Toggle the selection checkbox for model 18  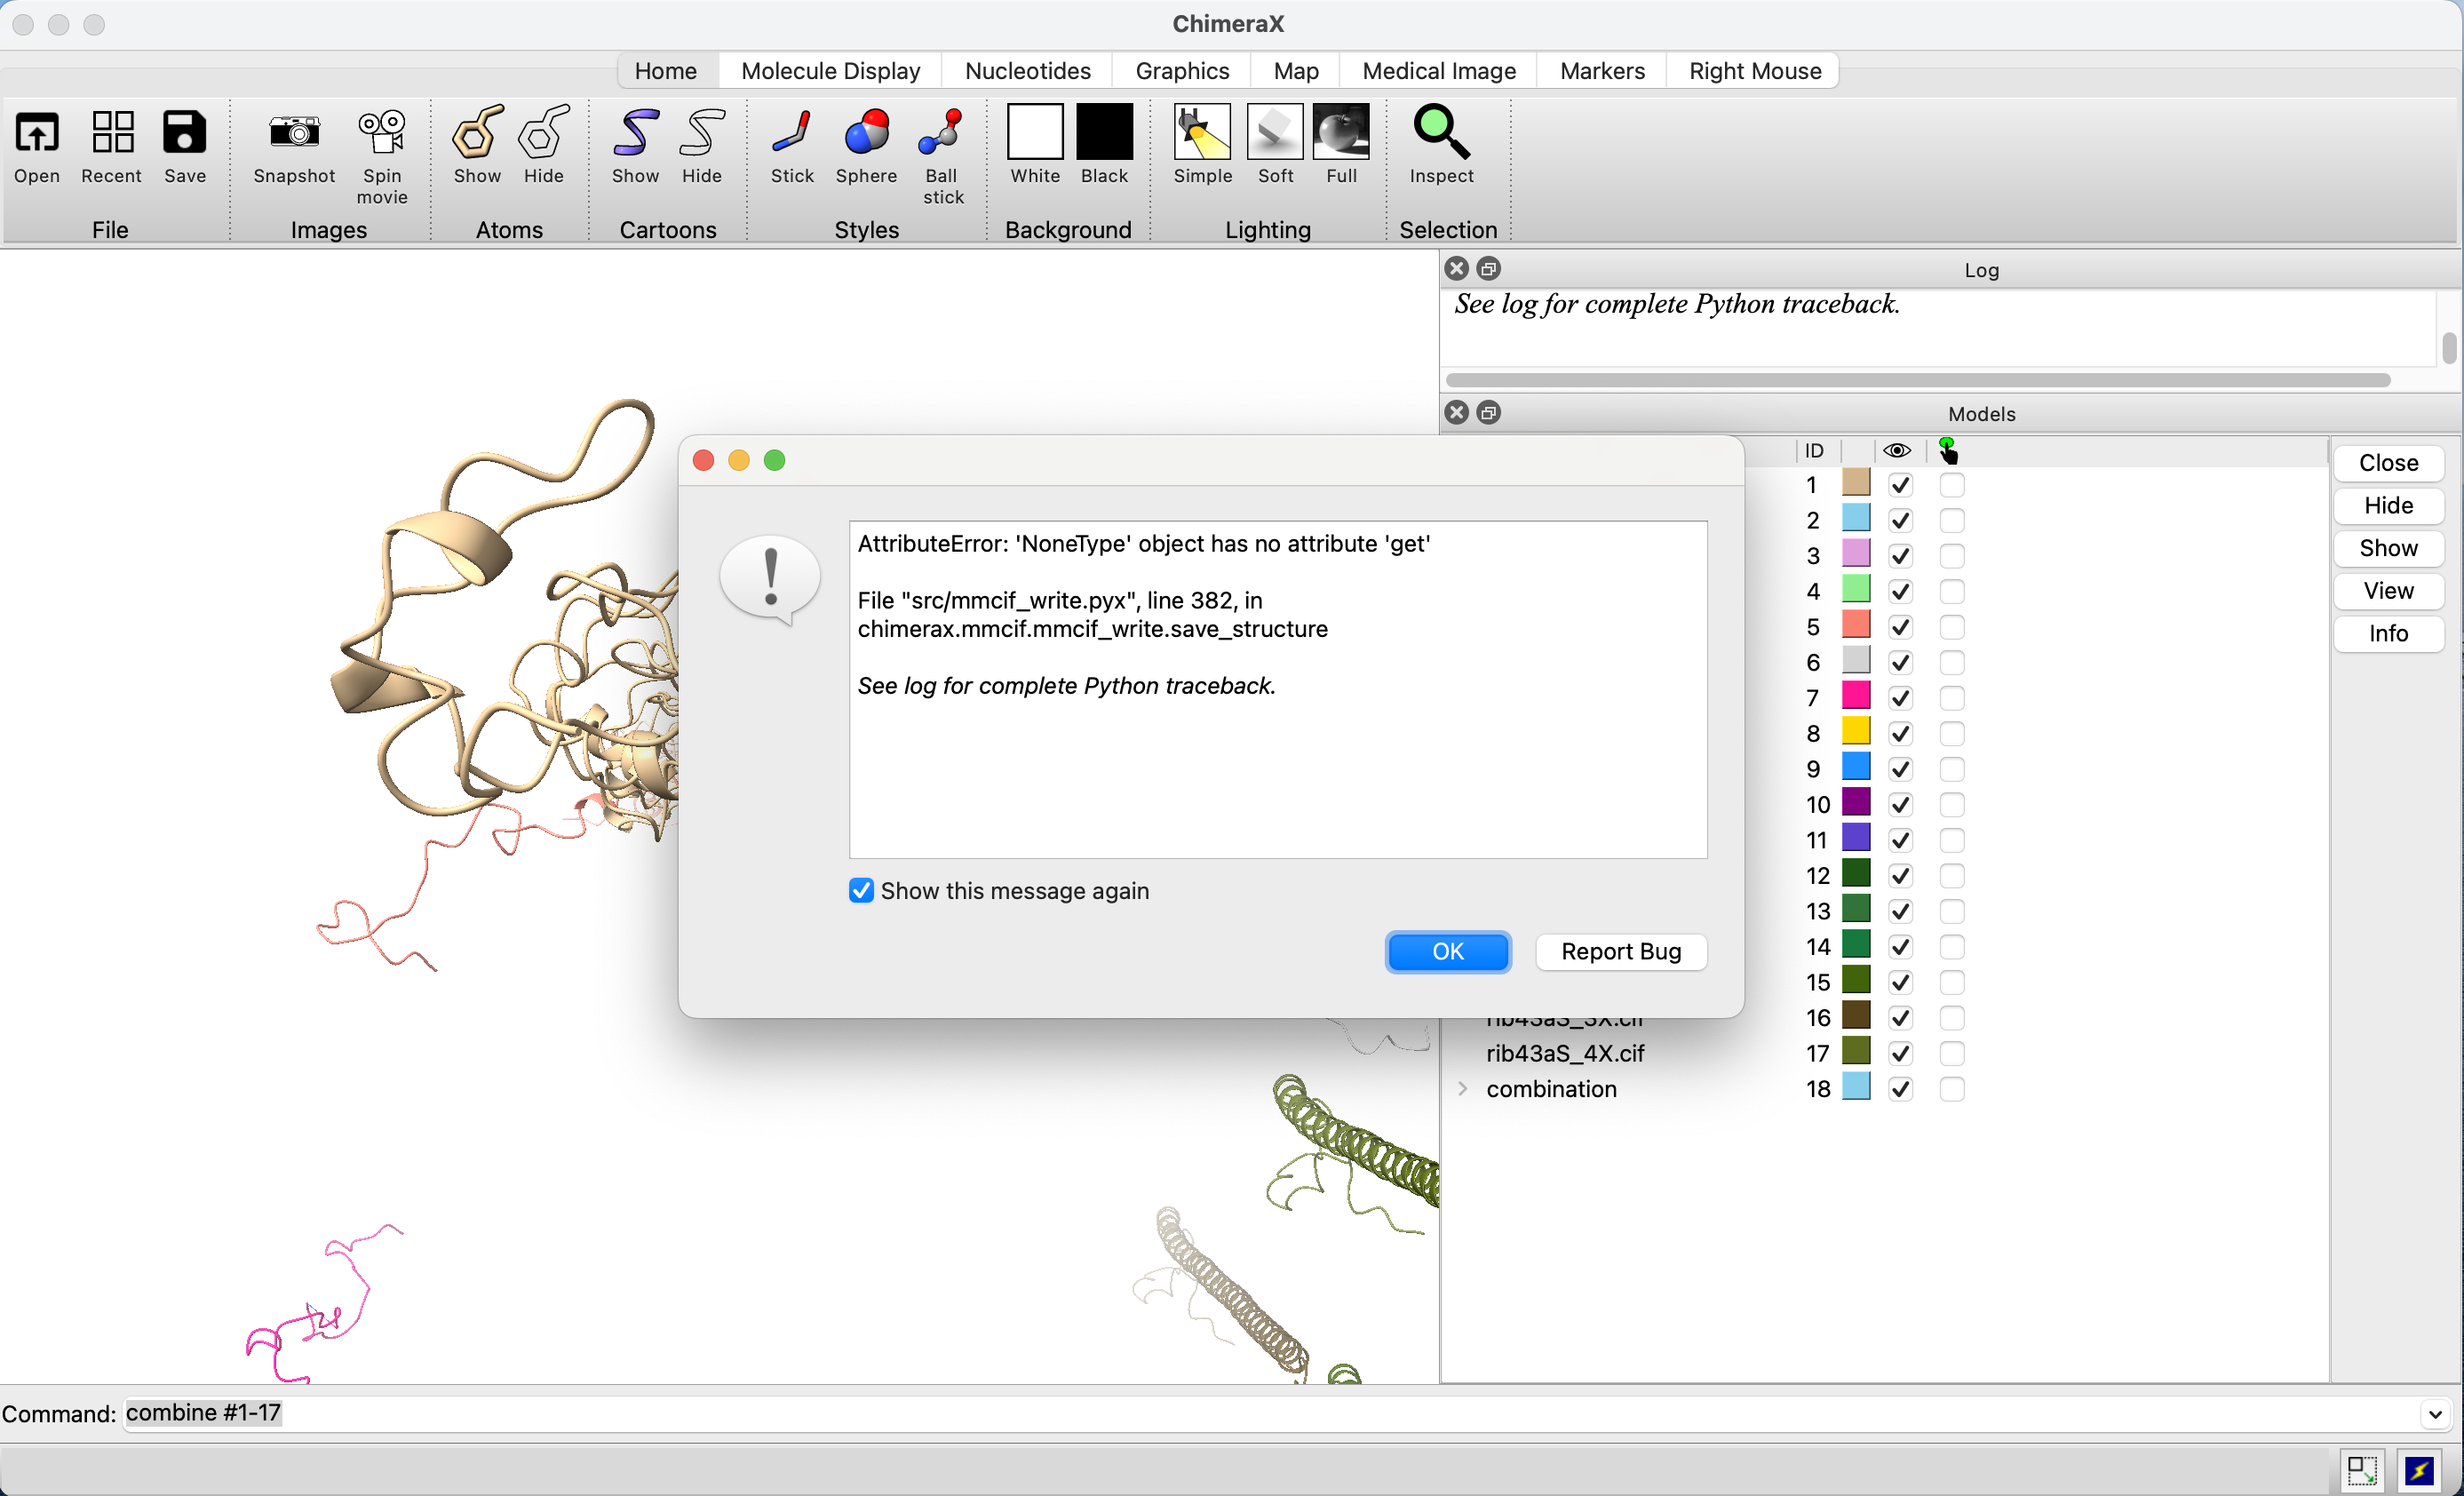[1951, 1089]
